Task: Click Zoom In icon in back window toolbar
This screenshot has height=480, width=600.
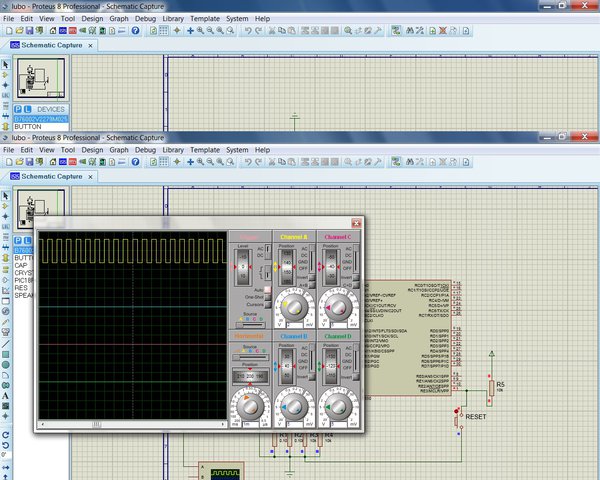Action: tap(200, 31)
